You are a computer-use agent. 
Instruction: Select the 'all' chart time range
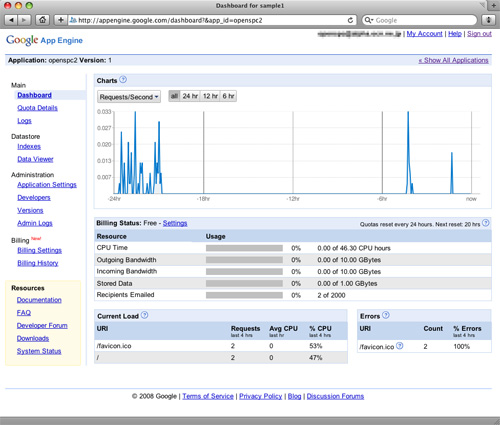tap(174, 96)
